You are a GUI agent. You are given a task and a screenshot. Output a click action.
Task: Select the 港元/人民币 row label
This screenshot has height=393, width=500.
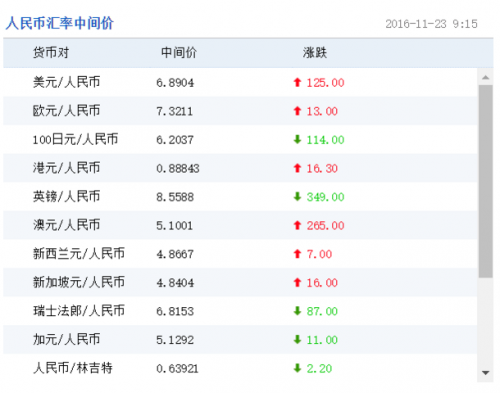pyautogui.click(x=66, y=168)
